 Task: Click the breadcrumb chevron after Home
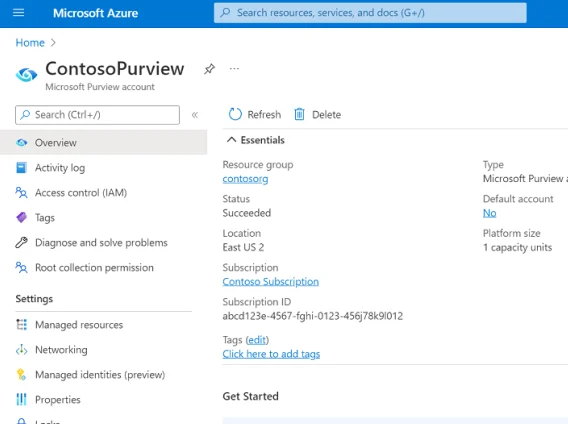pos(53,43)
